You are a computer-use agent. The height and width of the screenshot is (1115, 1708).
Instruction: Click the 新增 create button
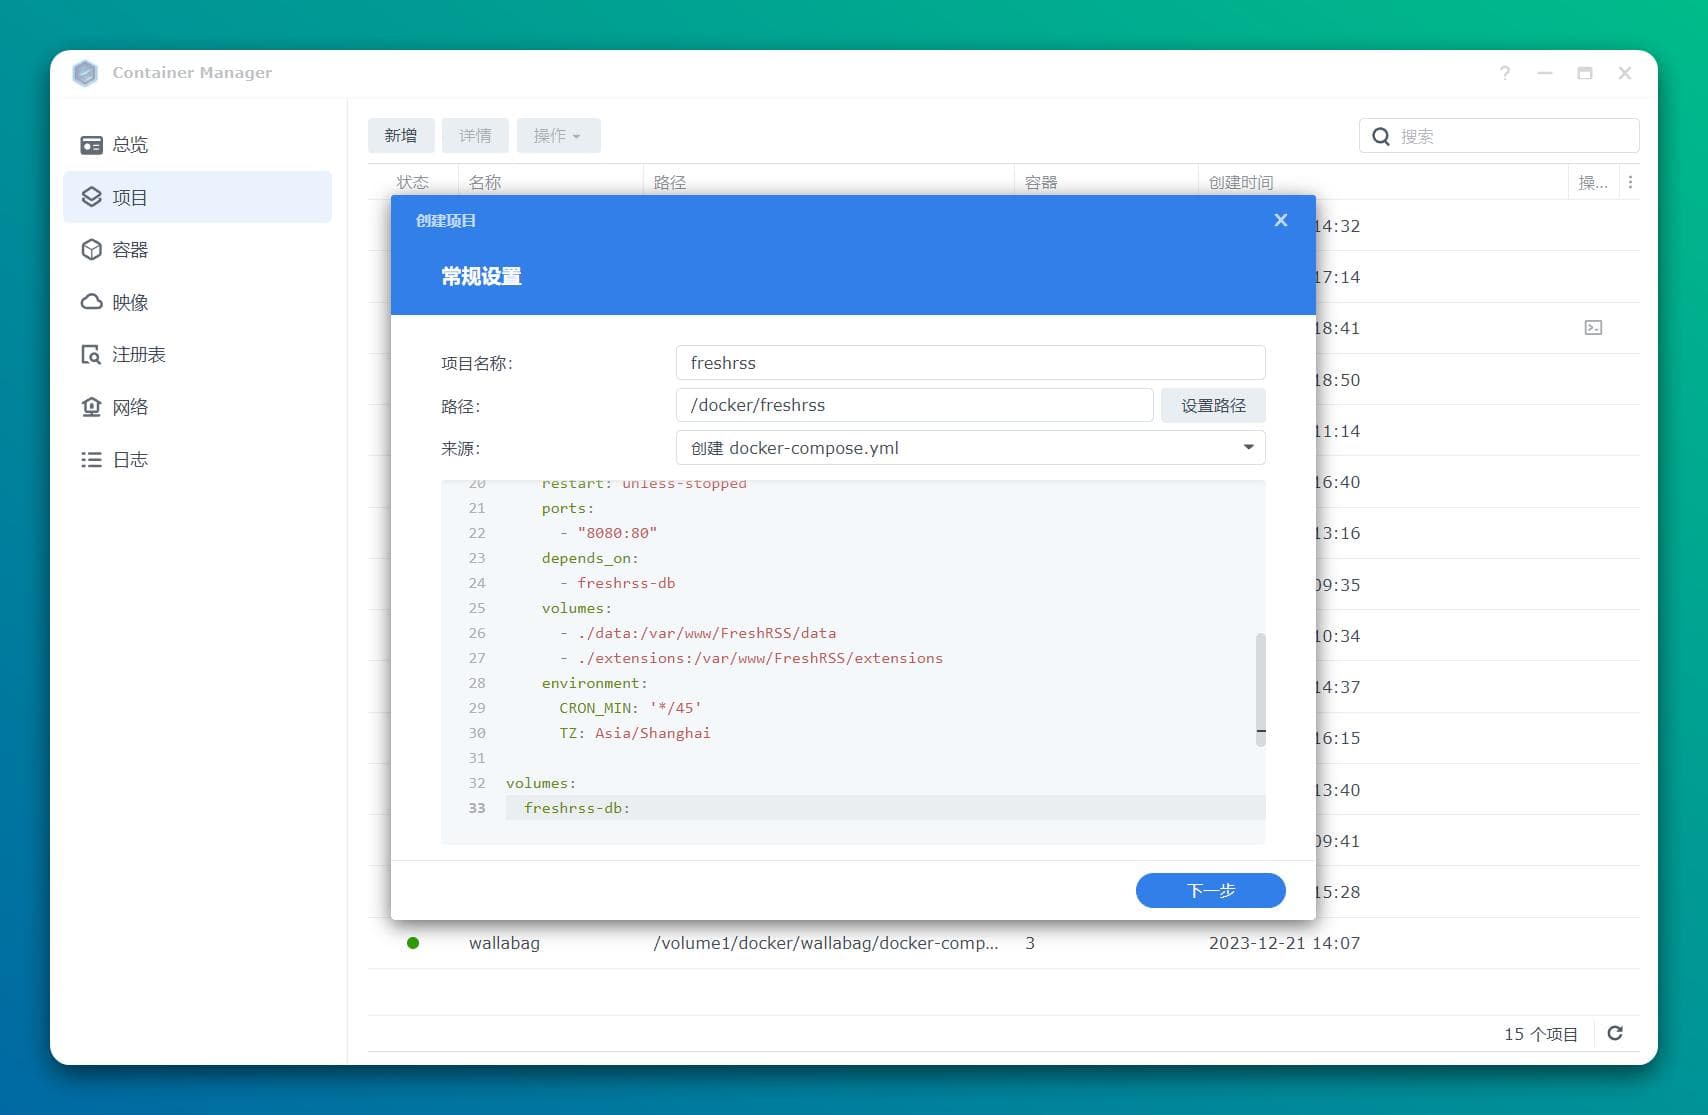[x=401, y=136]
